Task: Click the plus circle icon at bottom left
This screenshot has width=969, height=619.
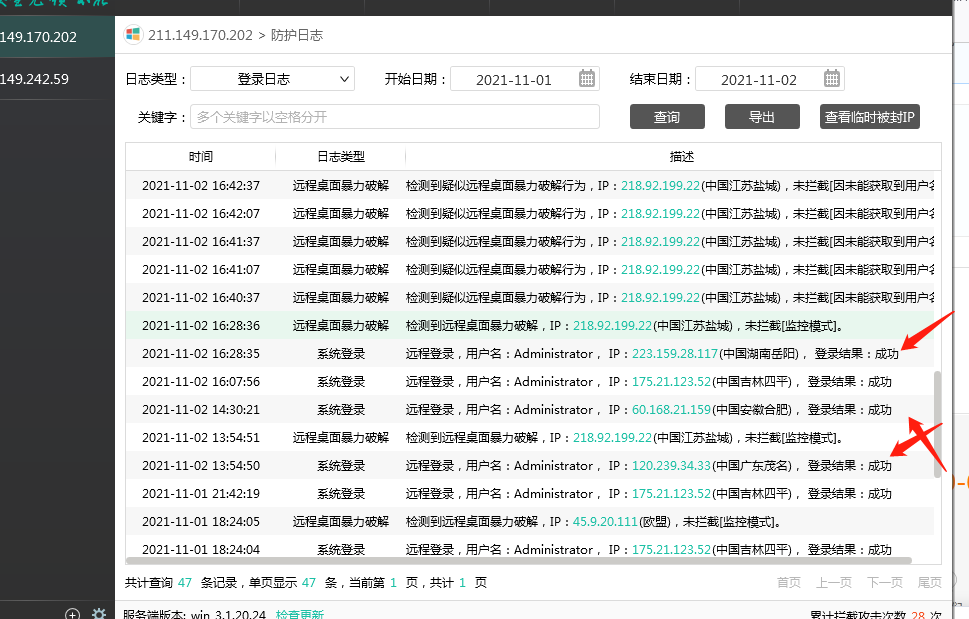Action: pos(70,613)
